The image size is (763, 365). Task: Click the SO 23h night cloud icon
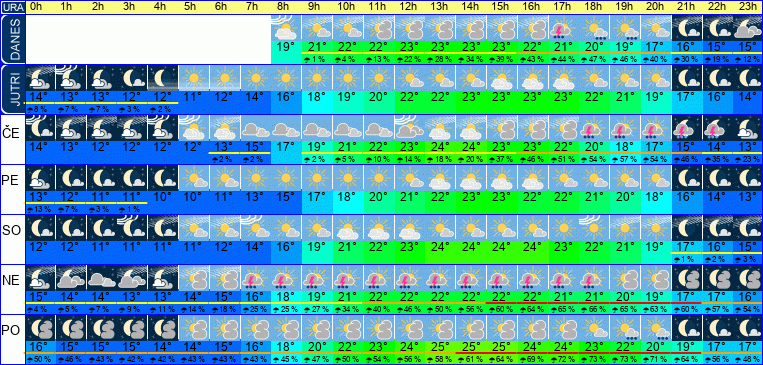click(748, 227)
